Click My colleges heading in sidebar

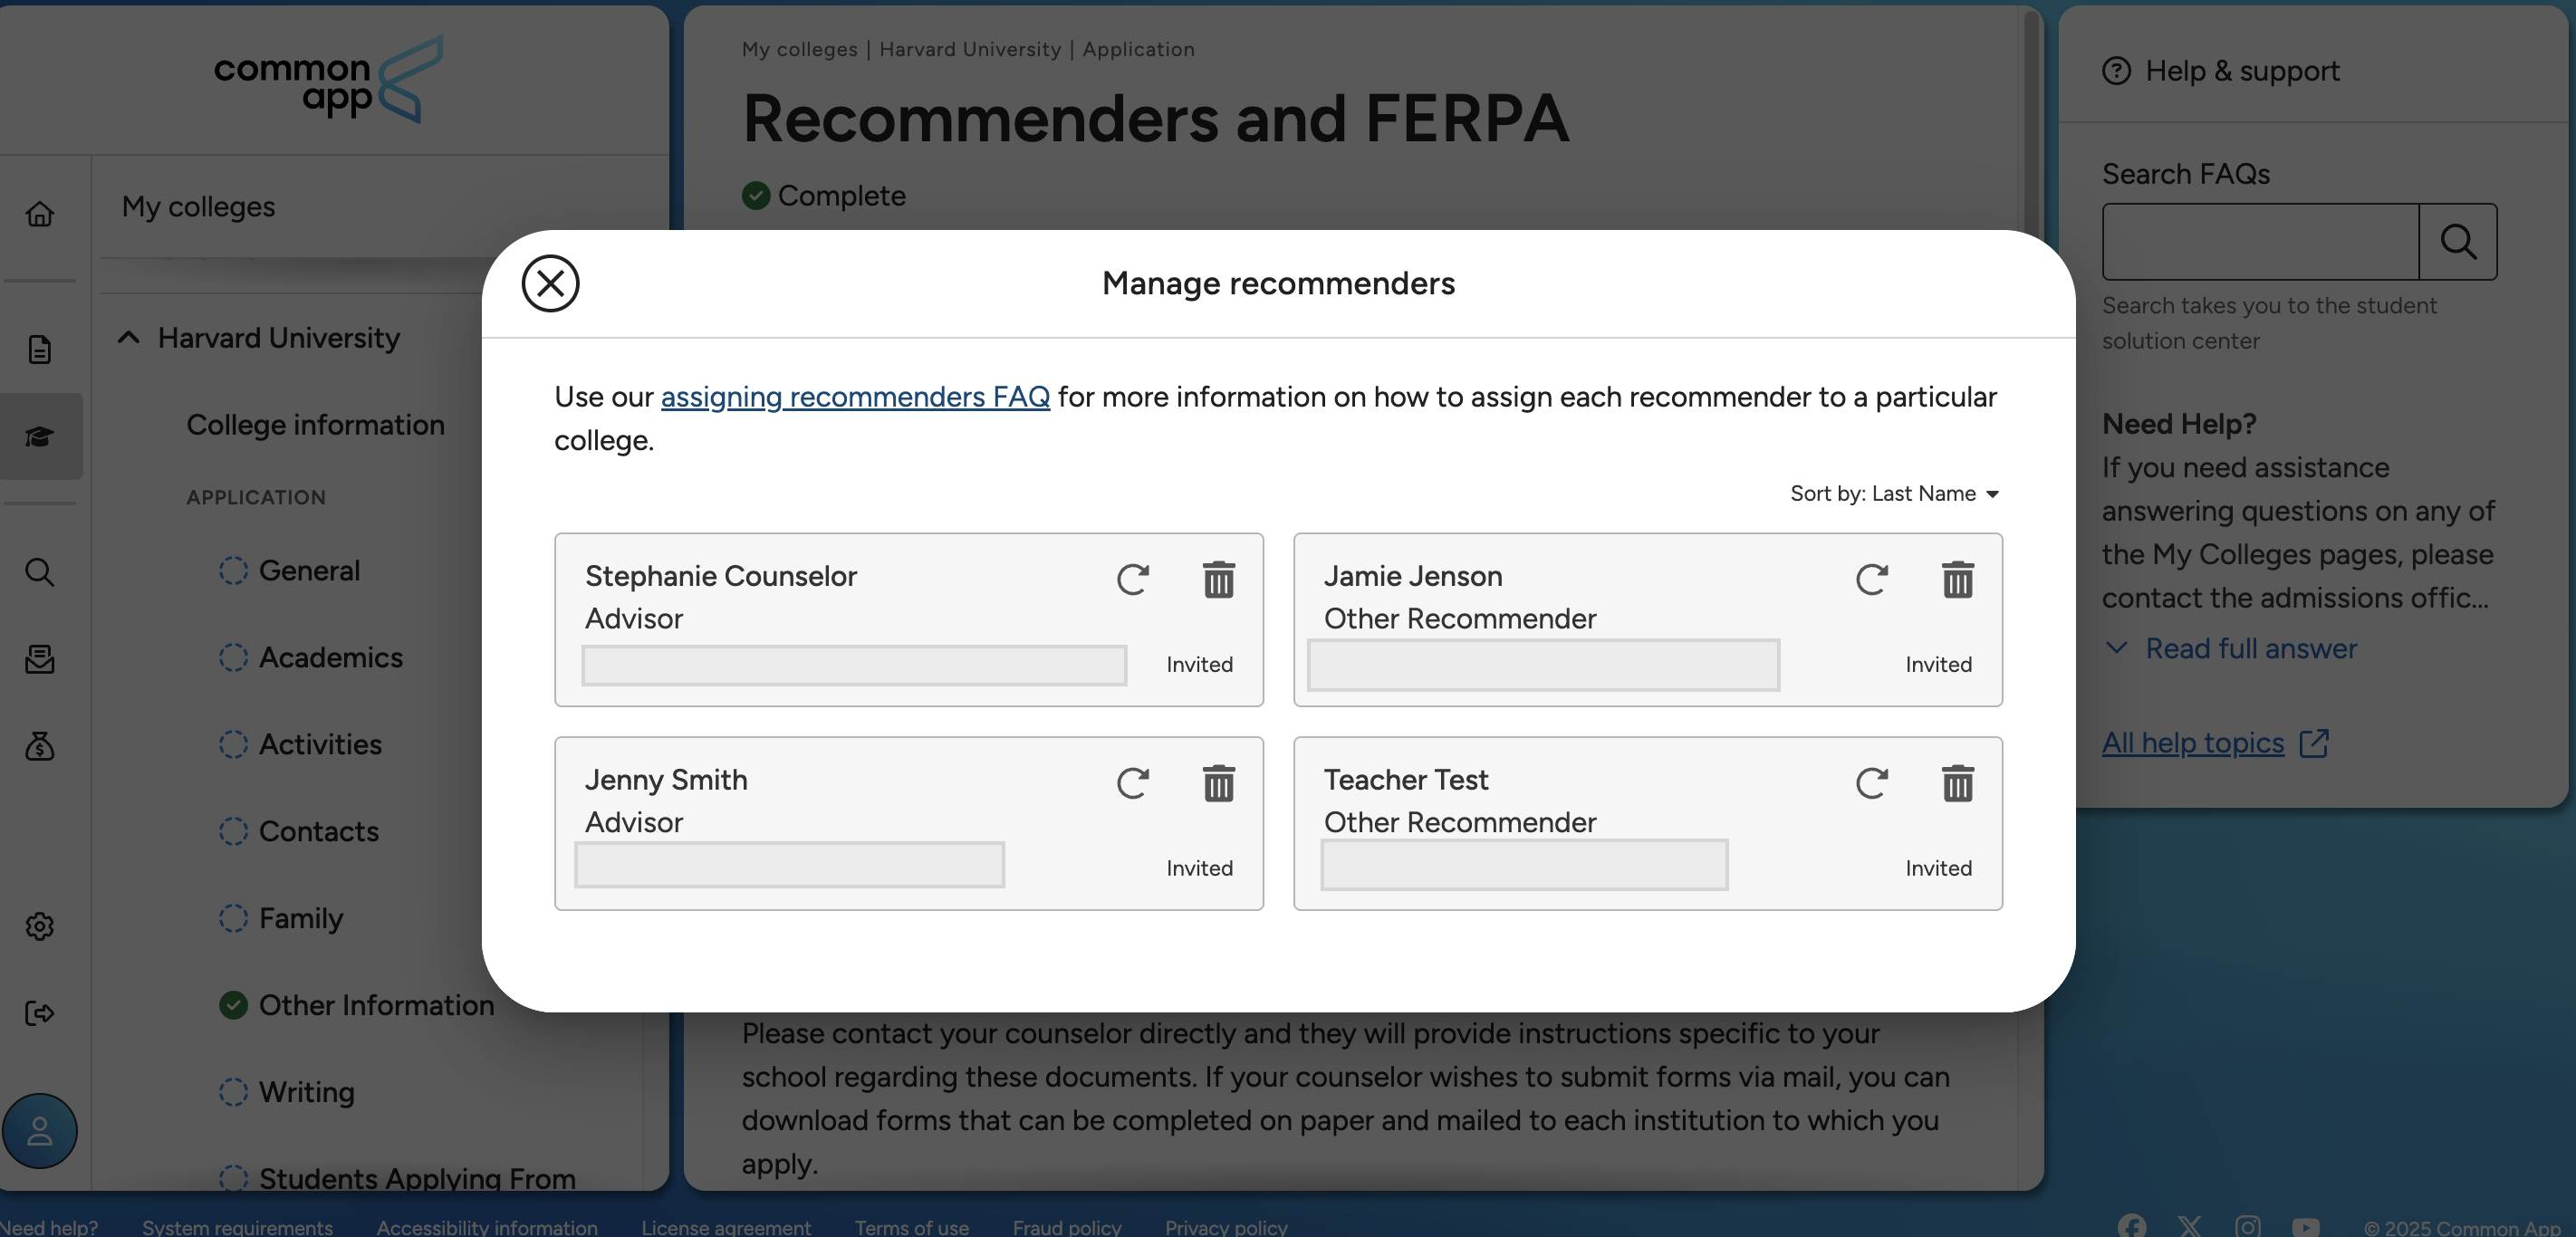(x=198, y=207)
